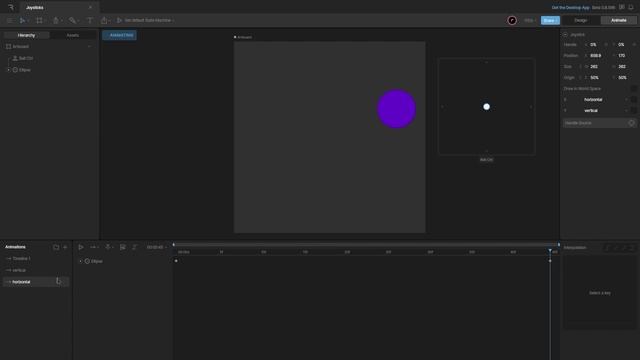Toggle invert checkbox for horizontal X axis
Viewport: 640px width, 360px height.
(x=633, y=100)
